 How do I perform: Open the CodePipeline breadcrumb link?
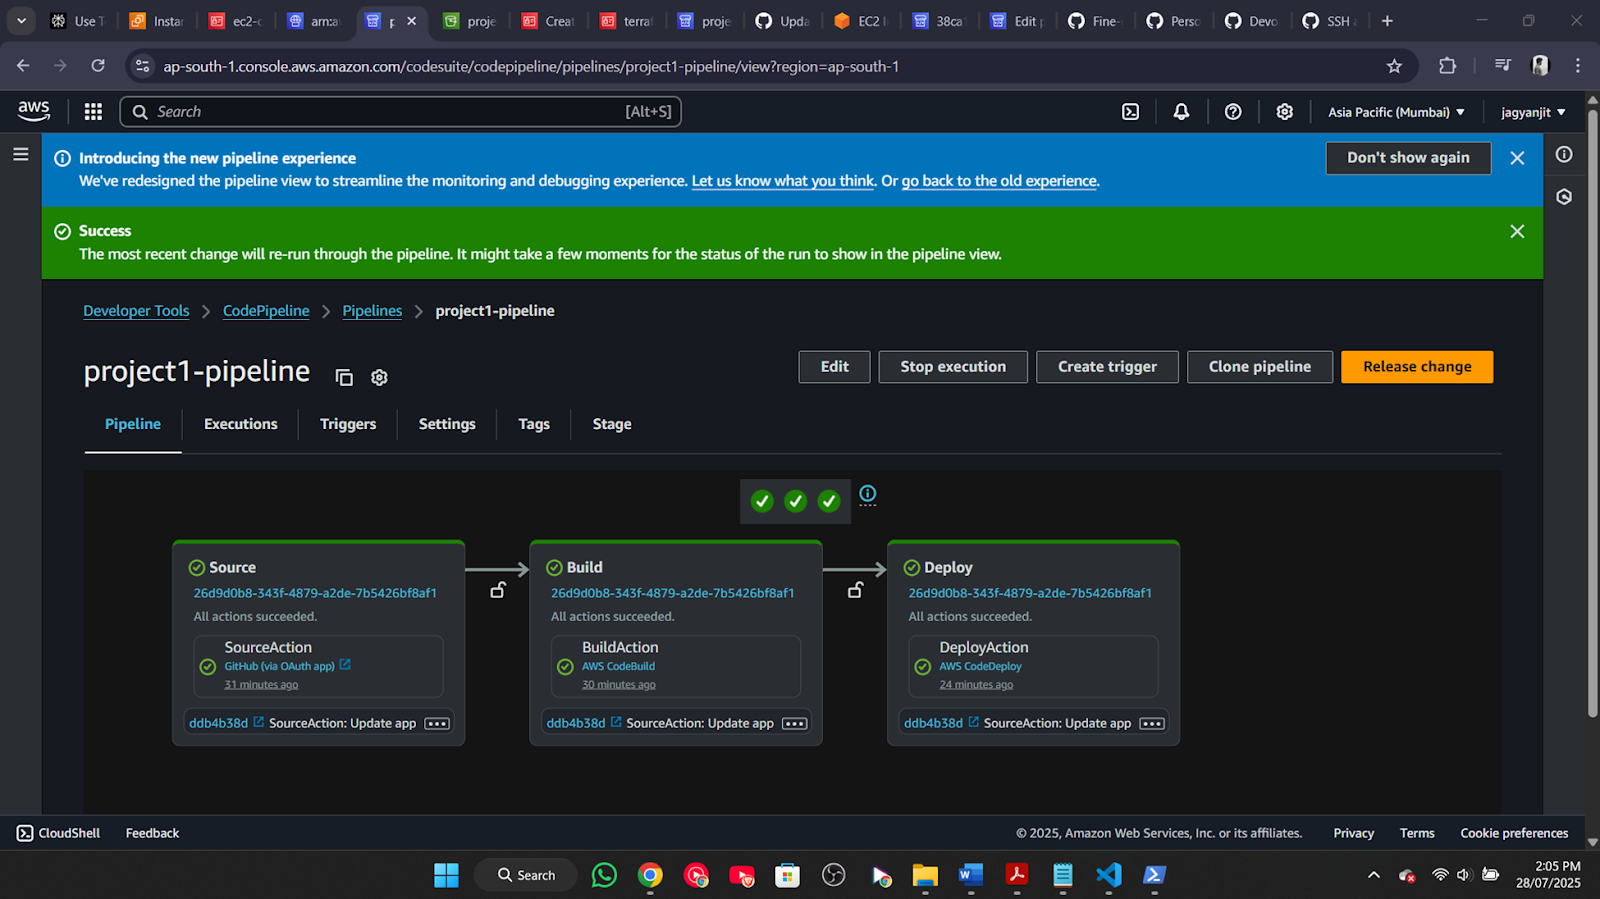pyautogui.click(x=266, y=311)
